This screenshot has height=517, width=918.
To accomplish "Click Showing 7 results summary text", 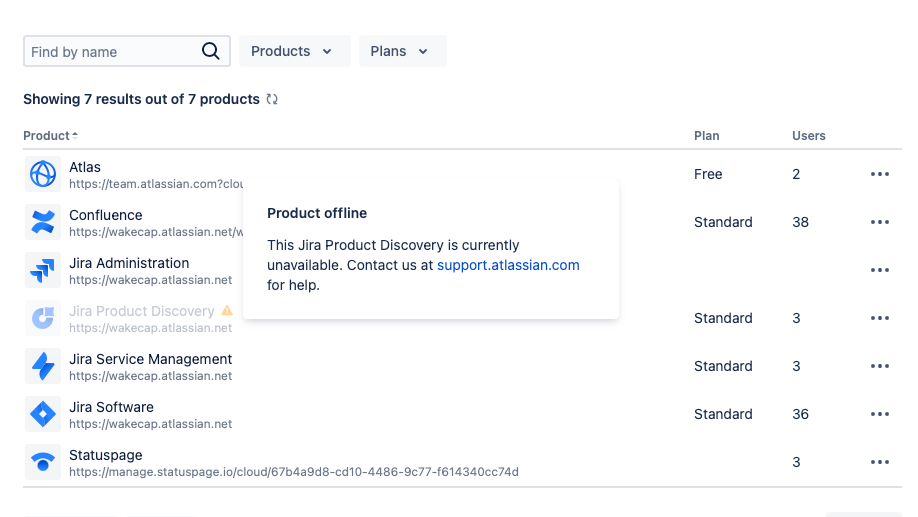I will coord(141,99).
